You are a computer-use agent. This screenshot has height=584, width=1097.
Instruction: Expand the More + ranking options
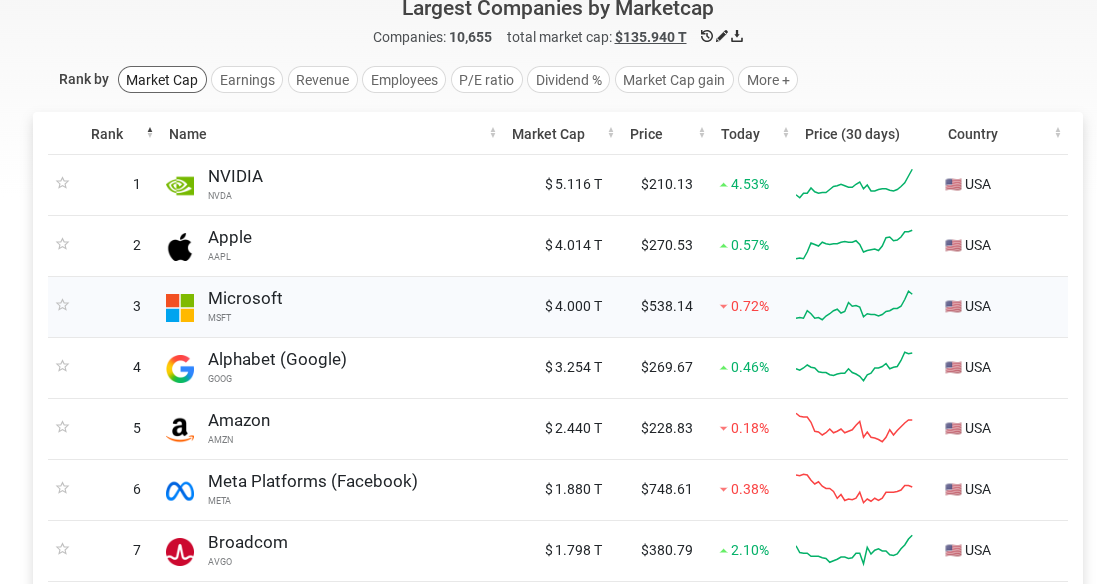(x=768, y=80)
